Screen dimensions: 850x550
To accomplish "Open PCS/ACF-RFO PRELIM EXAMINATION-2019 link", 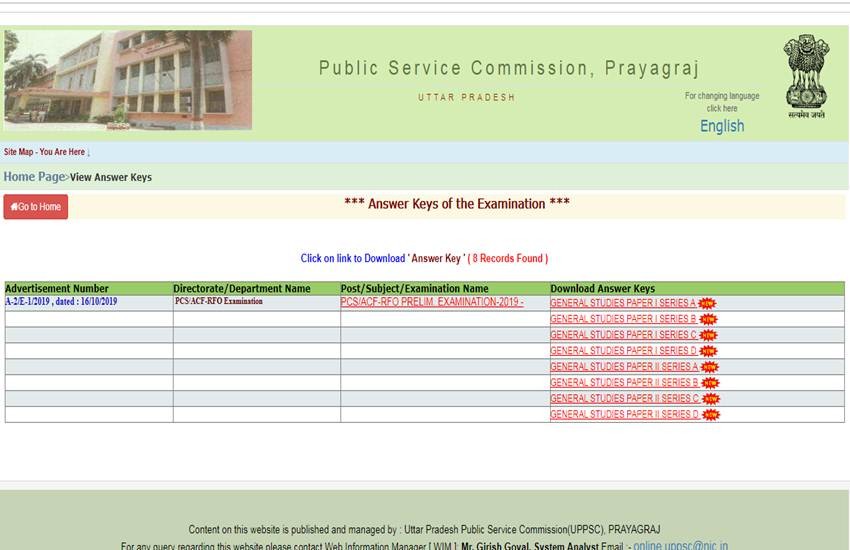I will point(431,302).
